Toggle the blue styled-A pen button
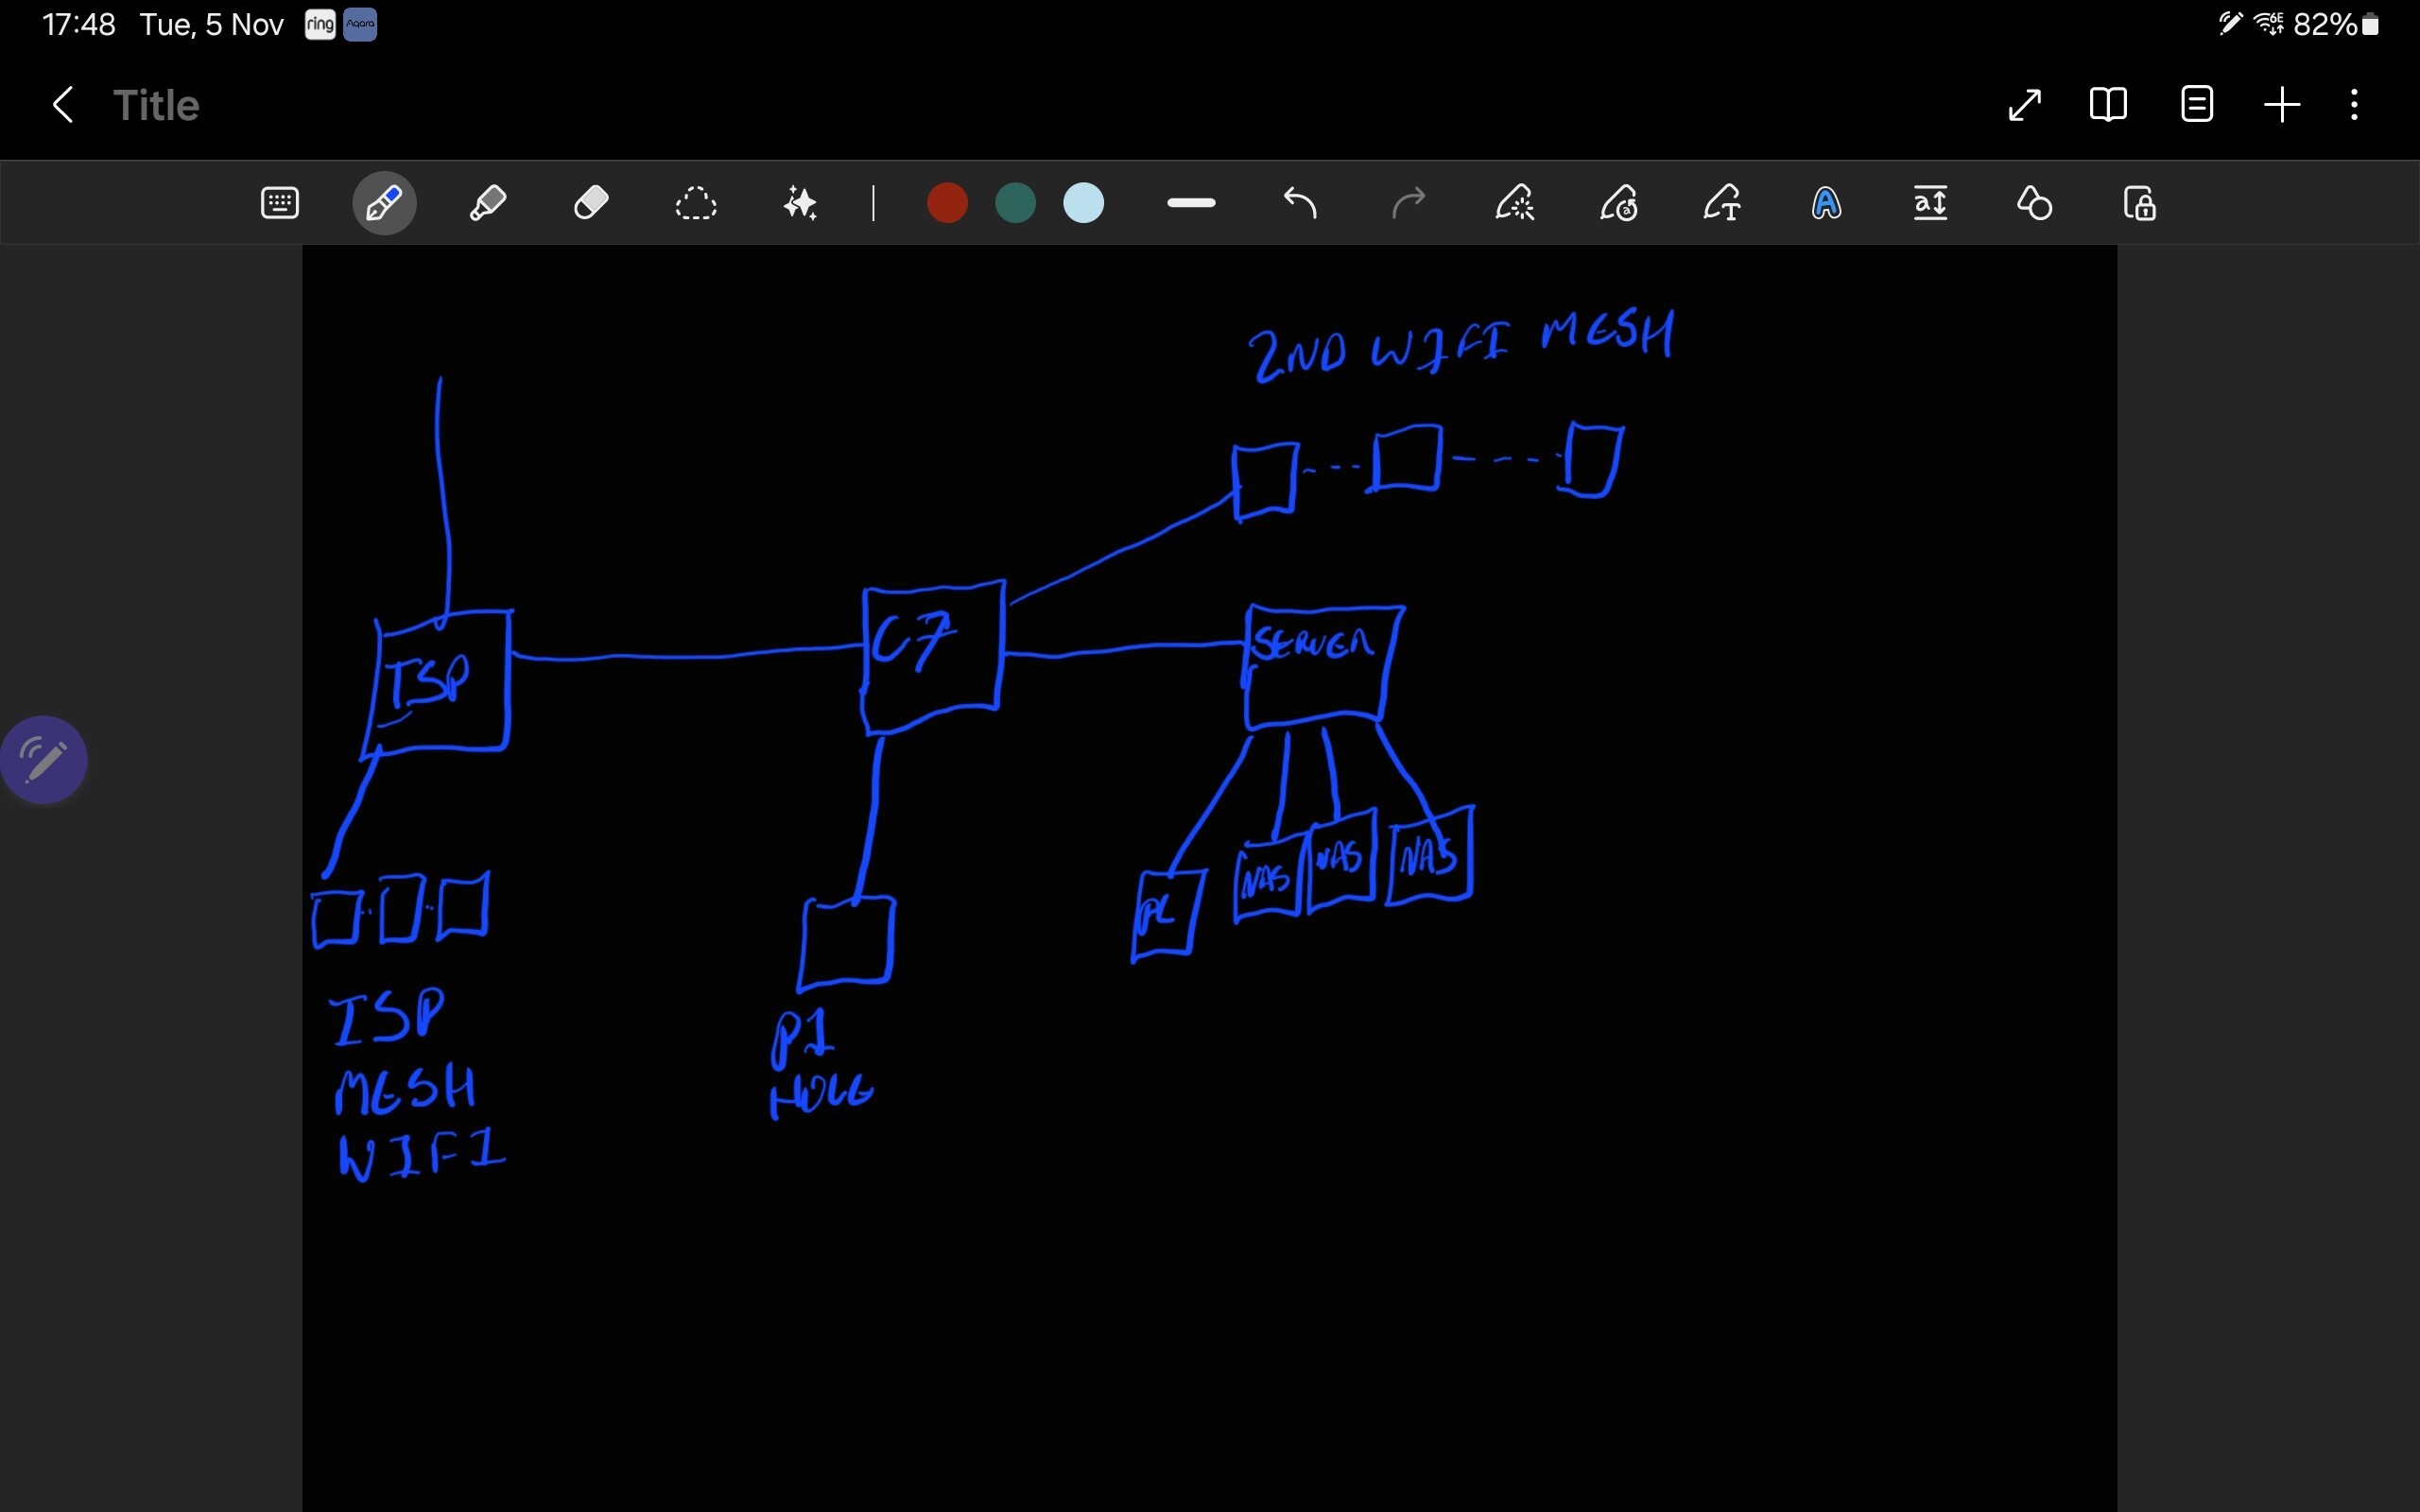The height and width of the screenshot is (1512, 2420). click(x=1826, y=204)
